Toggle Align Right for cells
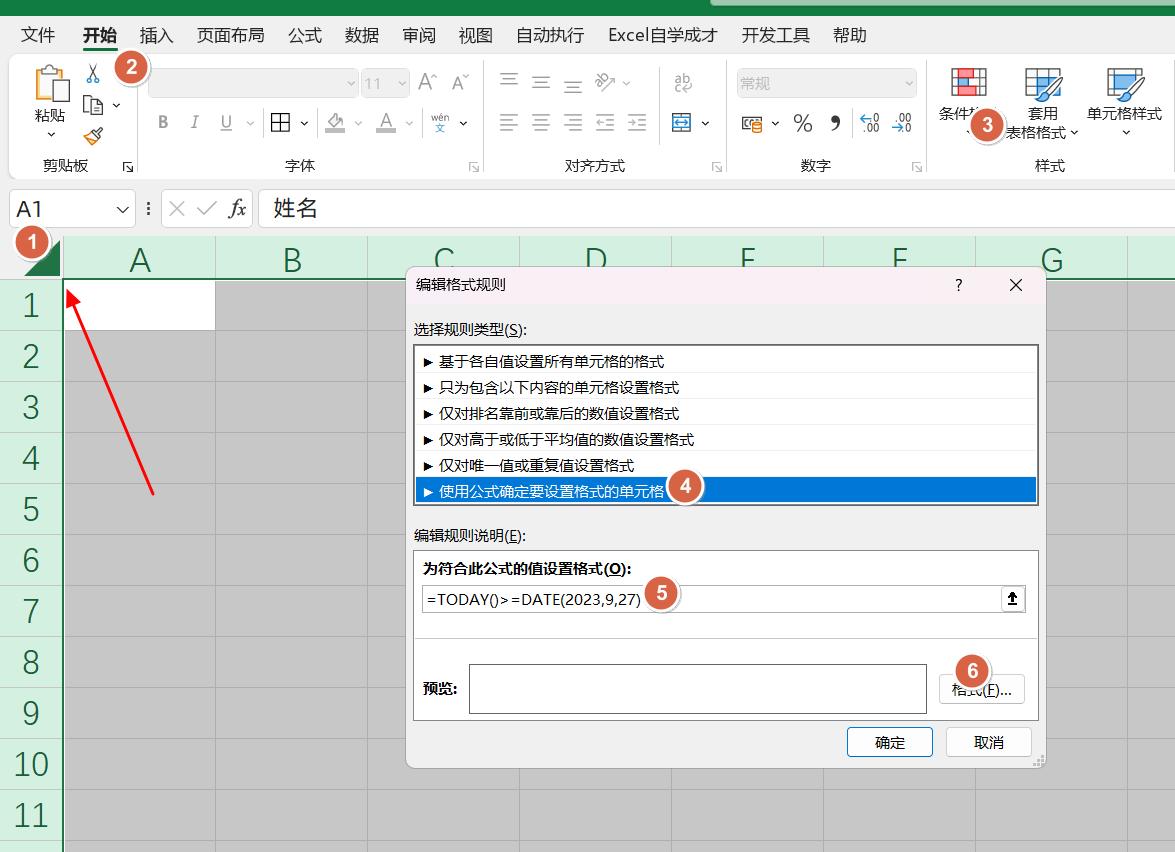1175x852 pixels. 573,122
